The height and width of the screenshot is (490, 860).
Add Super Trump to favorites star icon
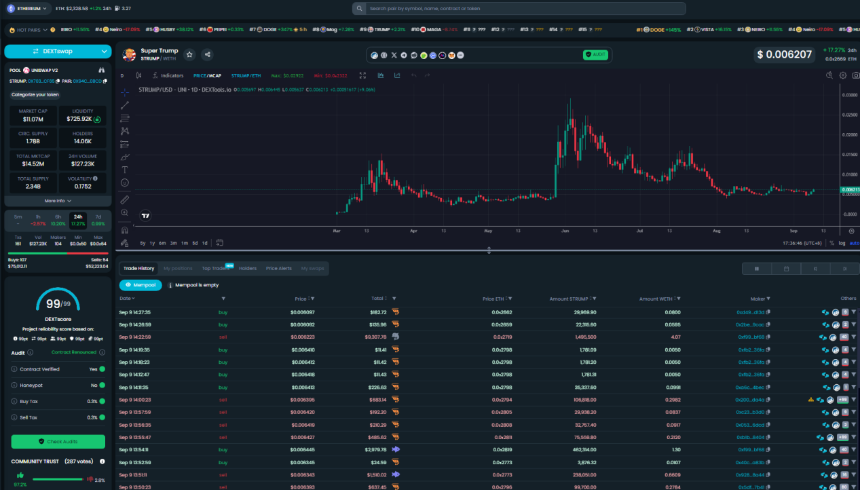pos(189,54)
